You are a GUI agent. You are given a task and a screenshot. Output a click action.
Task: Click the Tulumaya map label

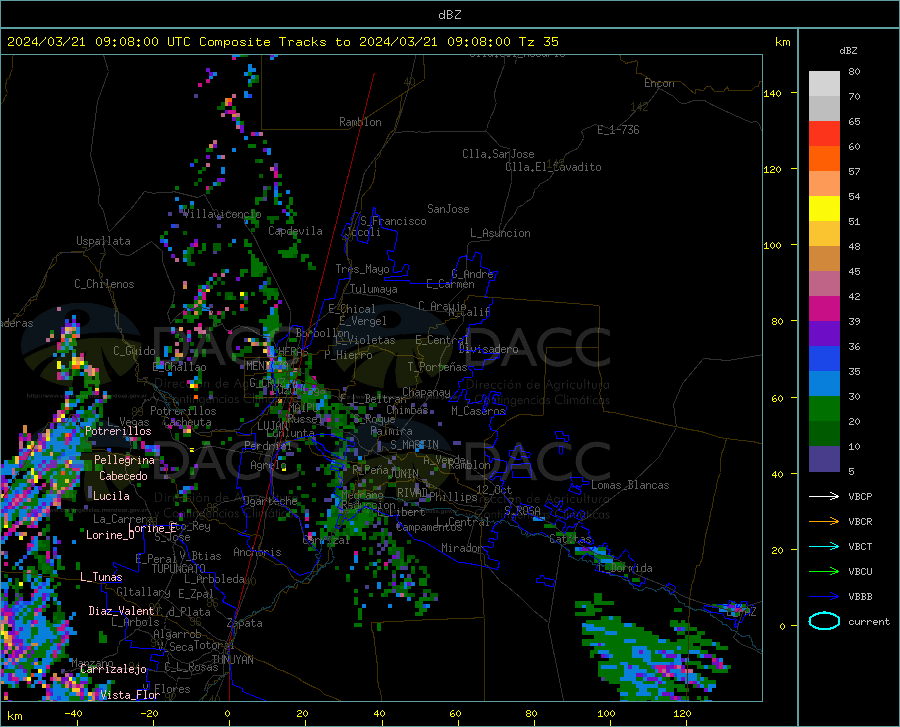(x=374, y=289)
